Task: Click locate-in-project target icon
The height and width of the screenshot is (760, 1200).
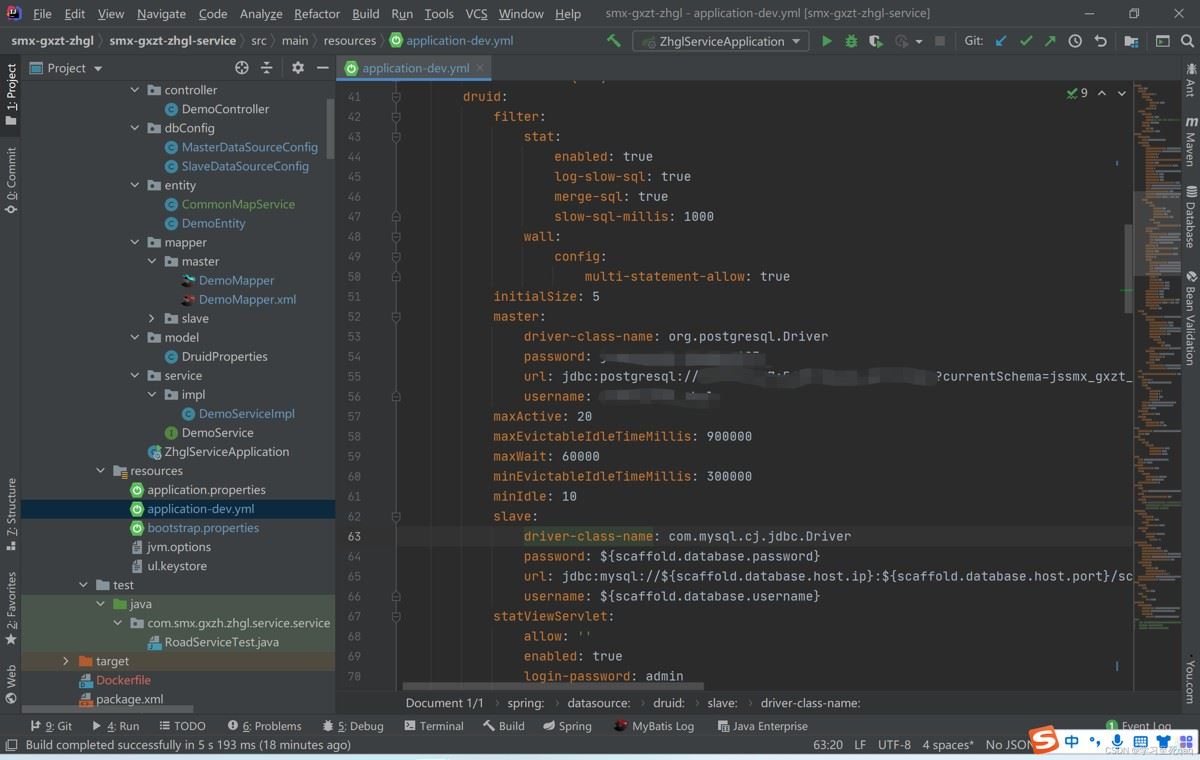Action: tap(241, 68)
